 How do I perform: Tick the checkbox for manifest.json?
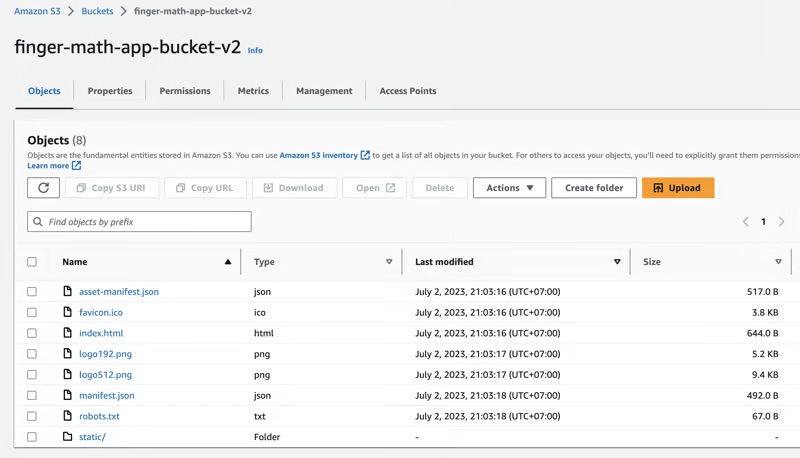coord(32,395)
